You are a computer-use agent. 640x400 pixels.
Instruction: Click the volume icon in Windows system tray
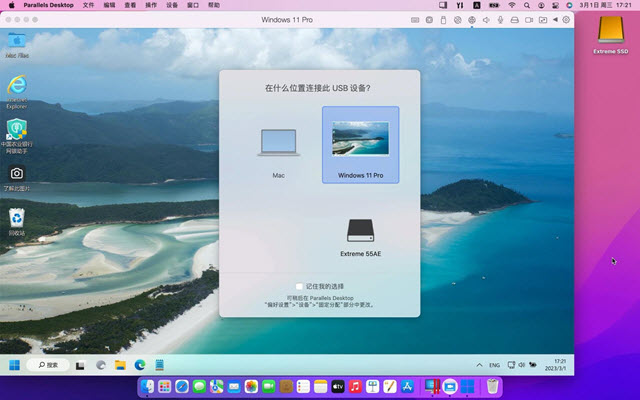pos(522,364)
